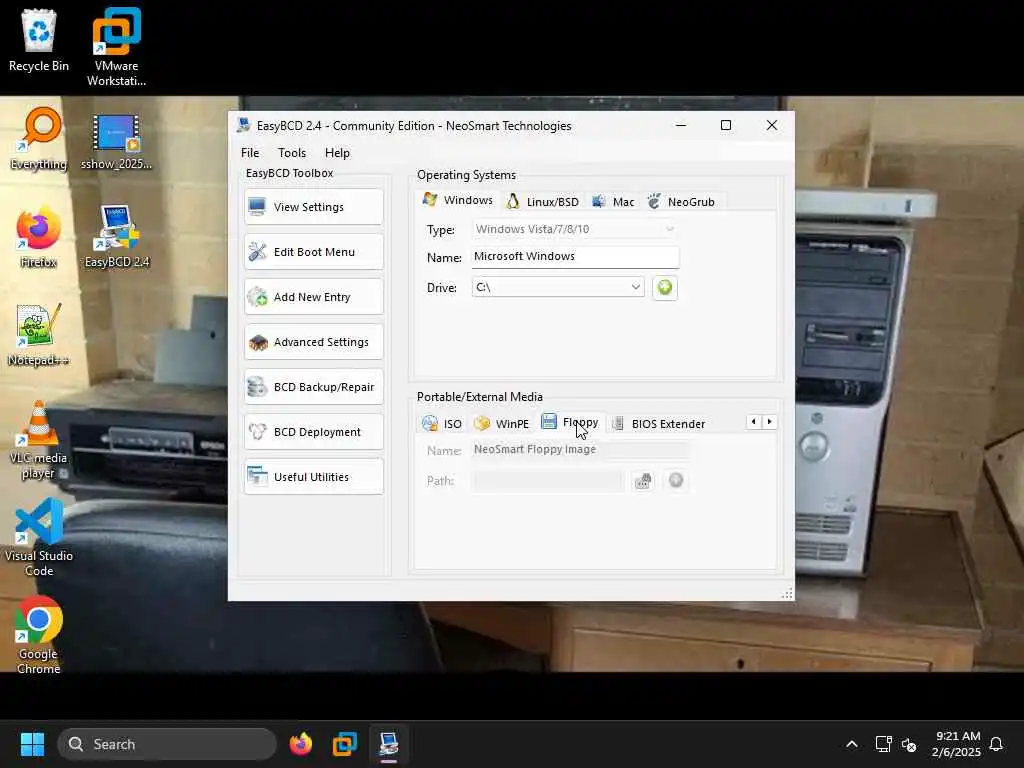The image size is (1024, 768).
Task: Select the Notepad++ desktop shortcut
Action: click(x=39, y=335)
